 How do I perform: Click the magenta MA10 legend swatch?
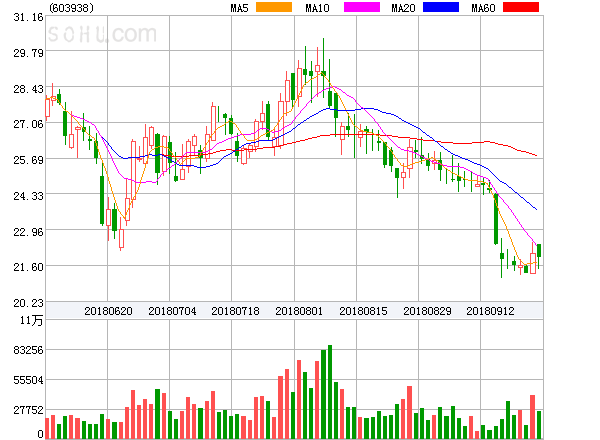pos(362,7)
